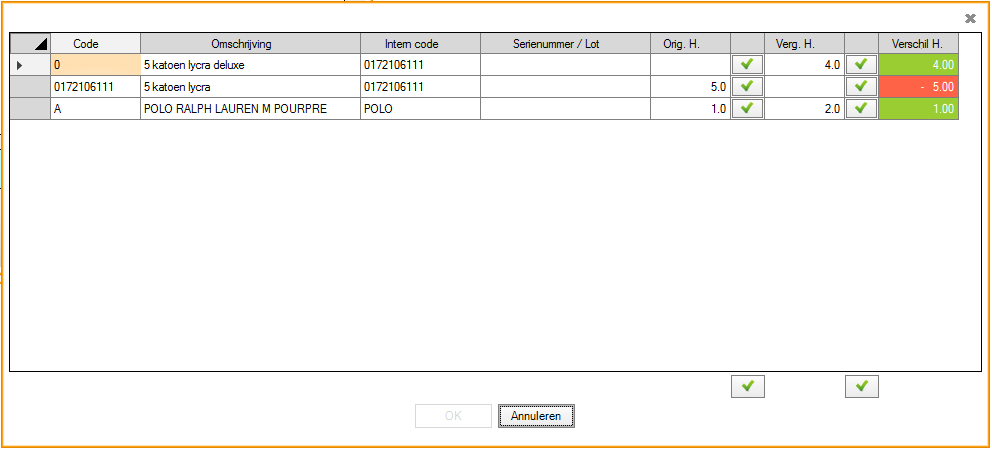Select the red -5.00 Verschil H. cell
The image size is (992, 450).
[x=918, y=87]
